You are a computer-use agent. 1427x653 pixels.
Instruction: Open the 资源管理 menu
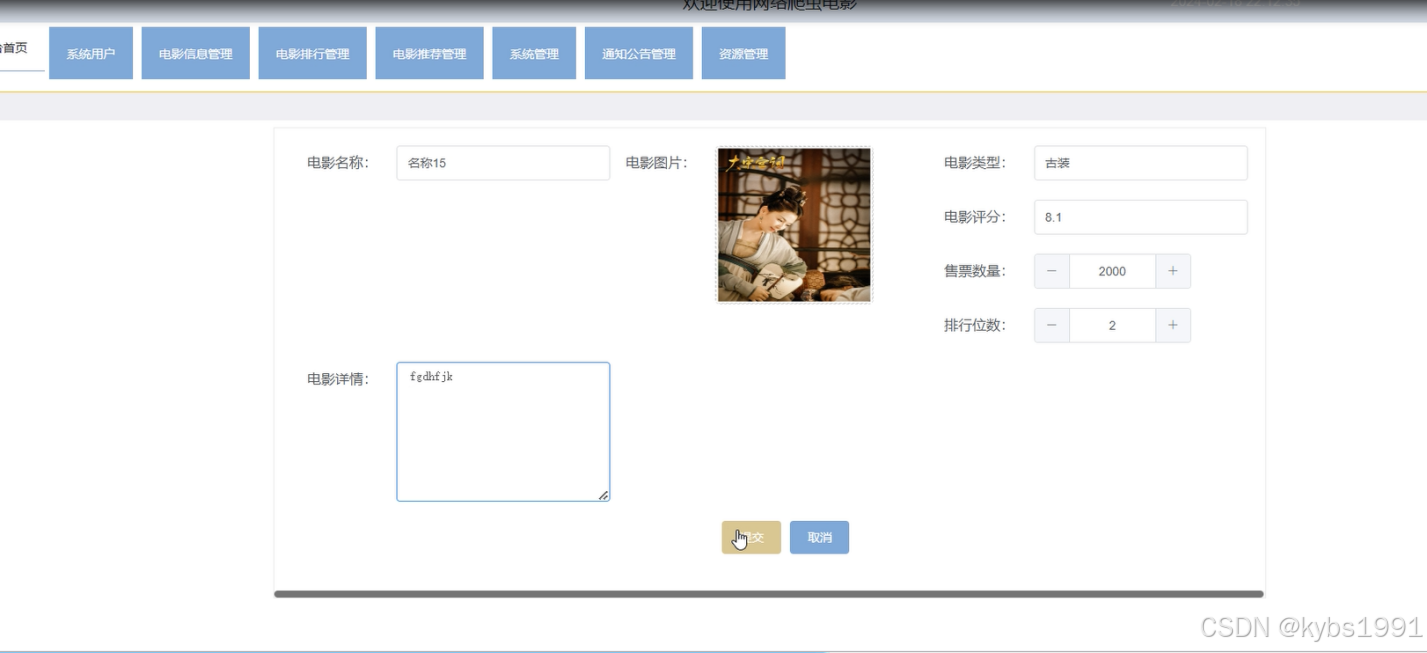pos(743,53)
